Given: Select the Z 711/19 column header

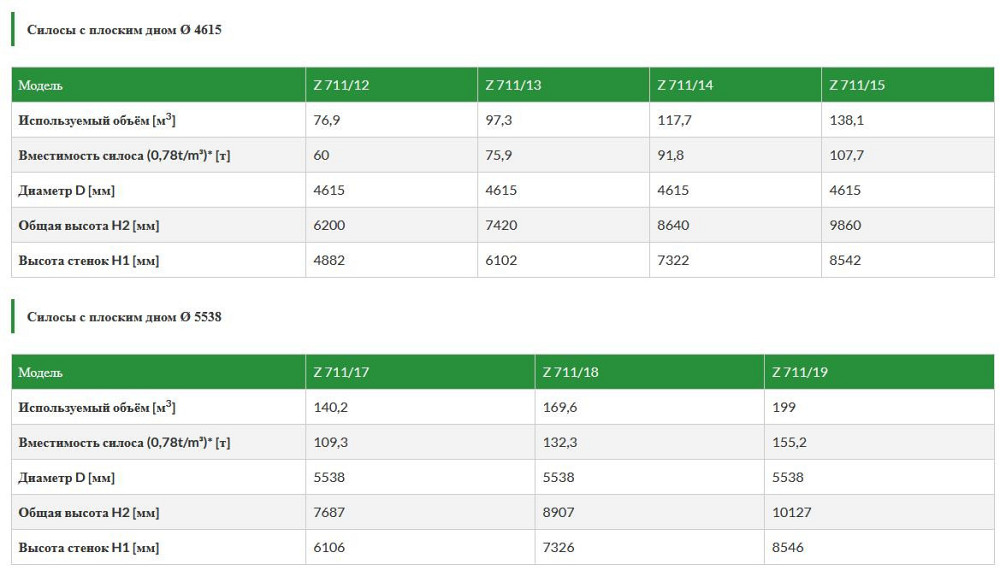Looking at the screenshot, I should point(800,372).
